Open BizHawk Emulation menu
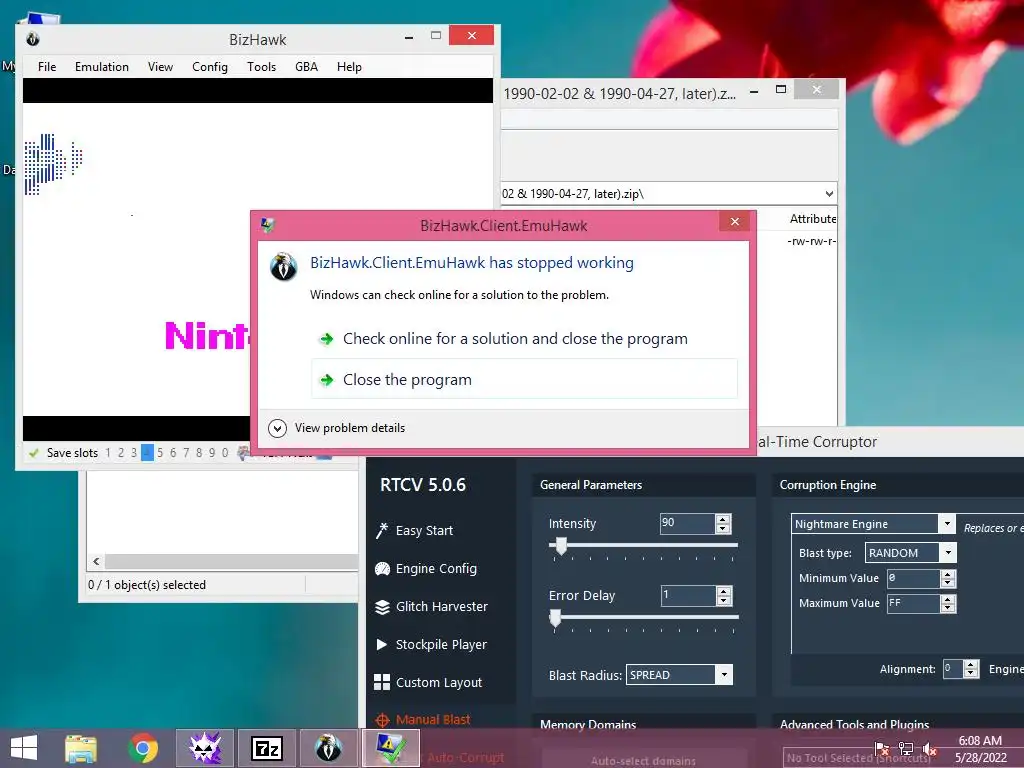This screenshot has width=1024, height=768. coord(102,67)
